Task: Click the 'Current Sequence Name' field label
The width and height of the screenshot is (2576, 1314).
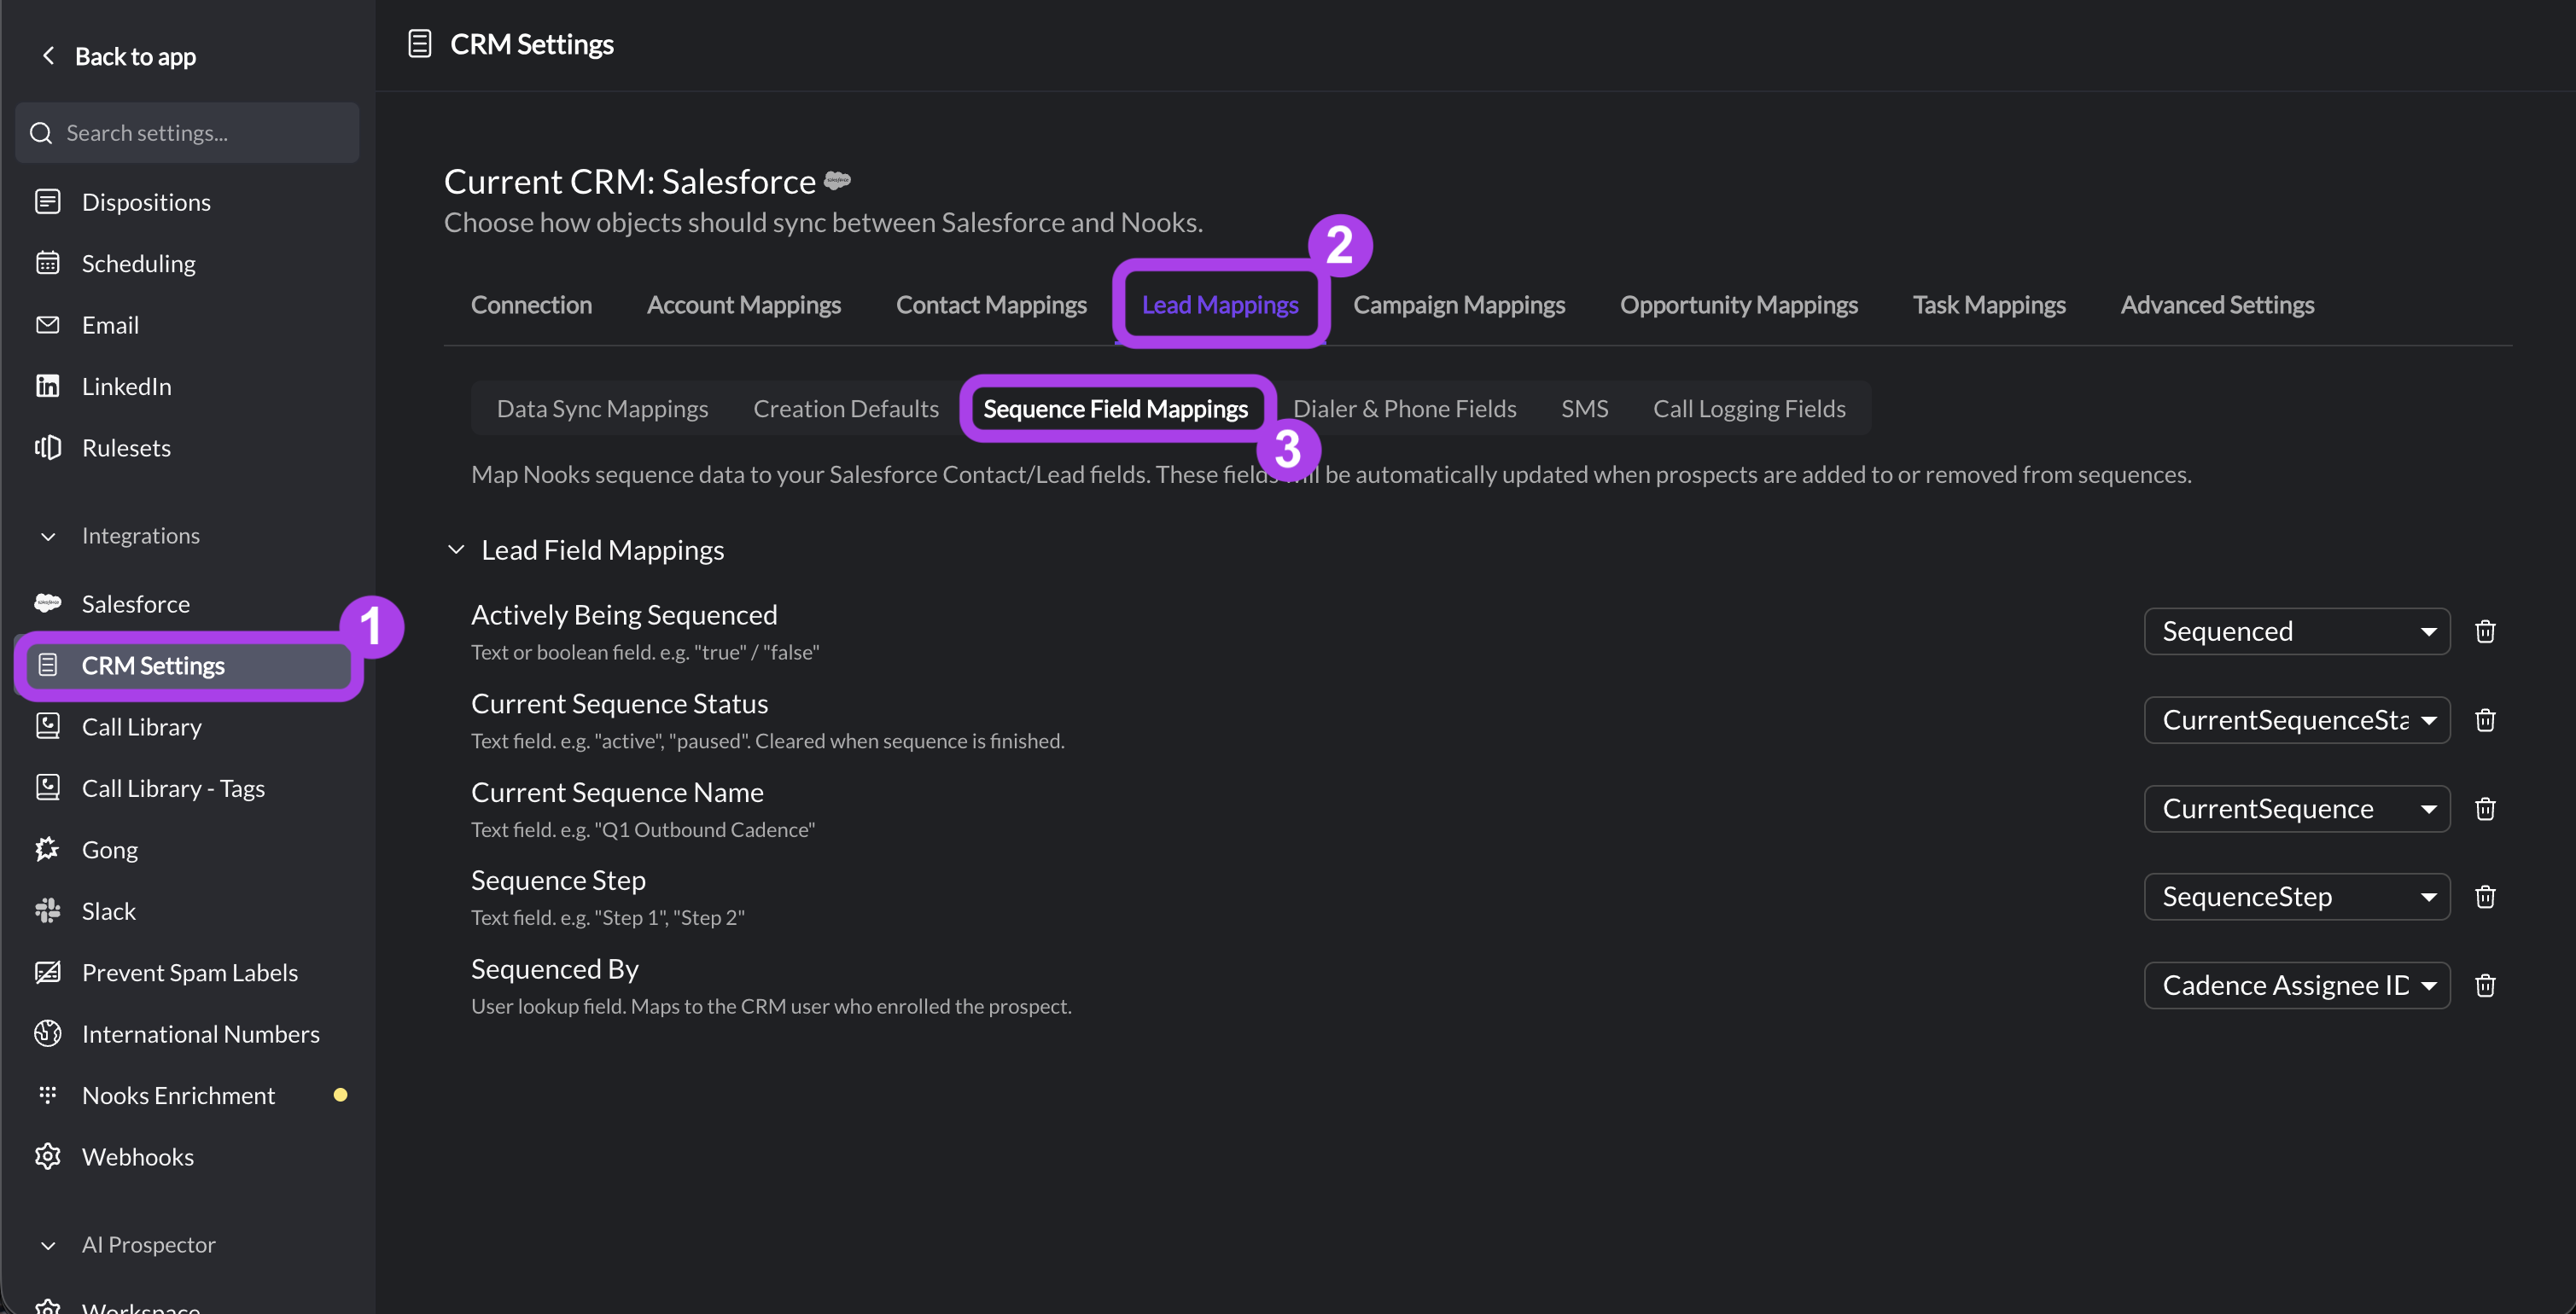Action: click(617, 792)
